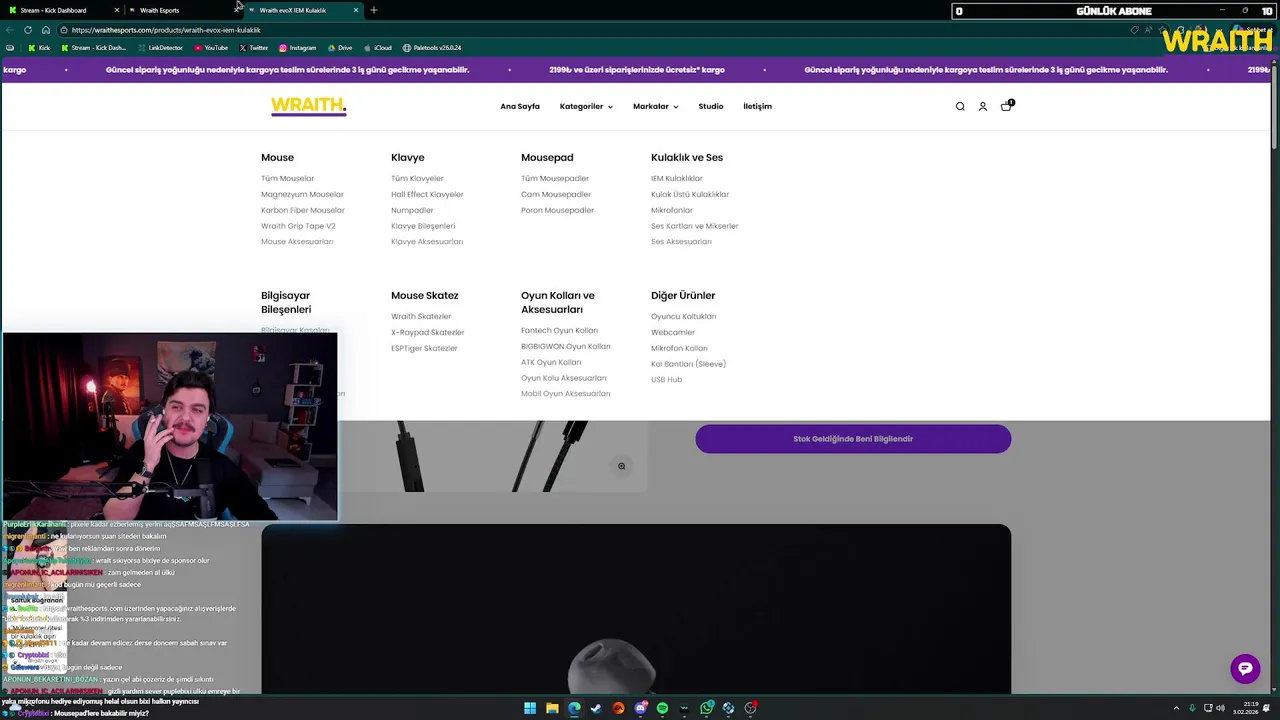The image size is (1280, 720).
Task: Click the search magnifier icon in site header
Action: (x=960, y=106)
